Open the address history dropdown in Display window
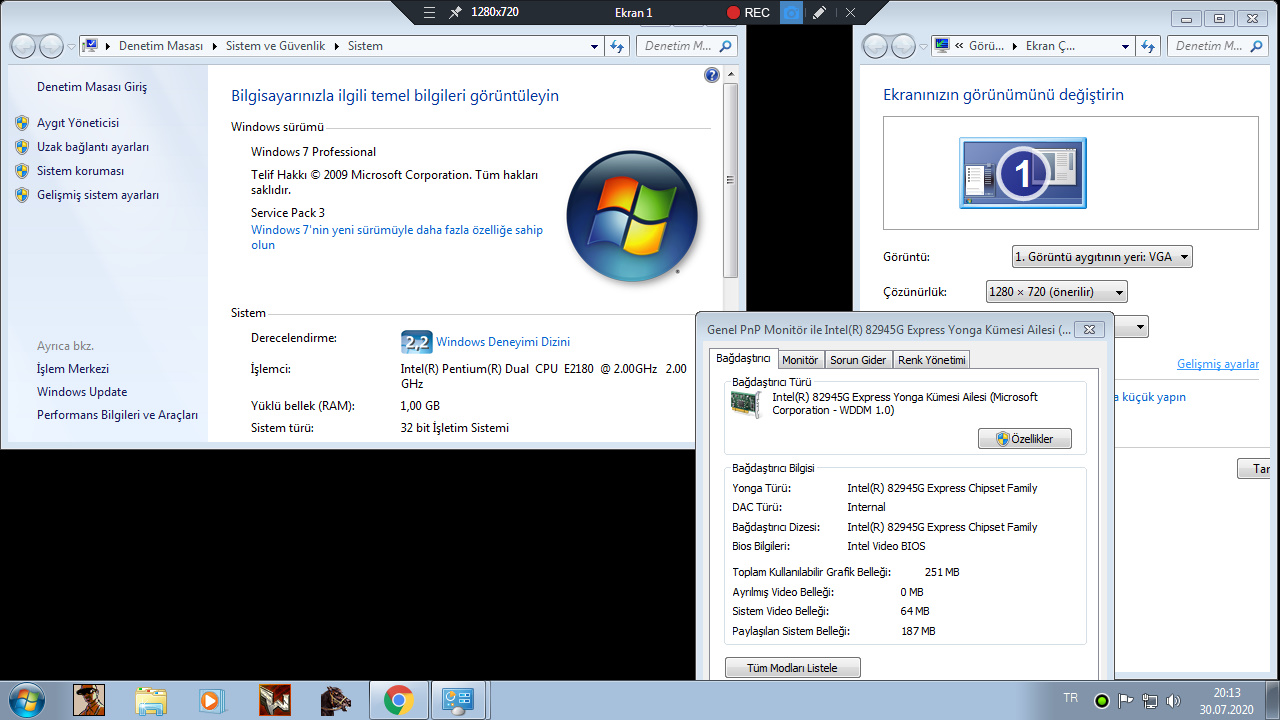This screenshot has width=1280, height=720. pyautogui.click(x=1126, y=46)
